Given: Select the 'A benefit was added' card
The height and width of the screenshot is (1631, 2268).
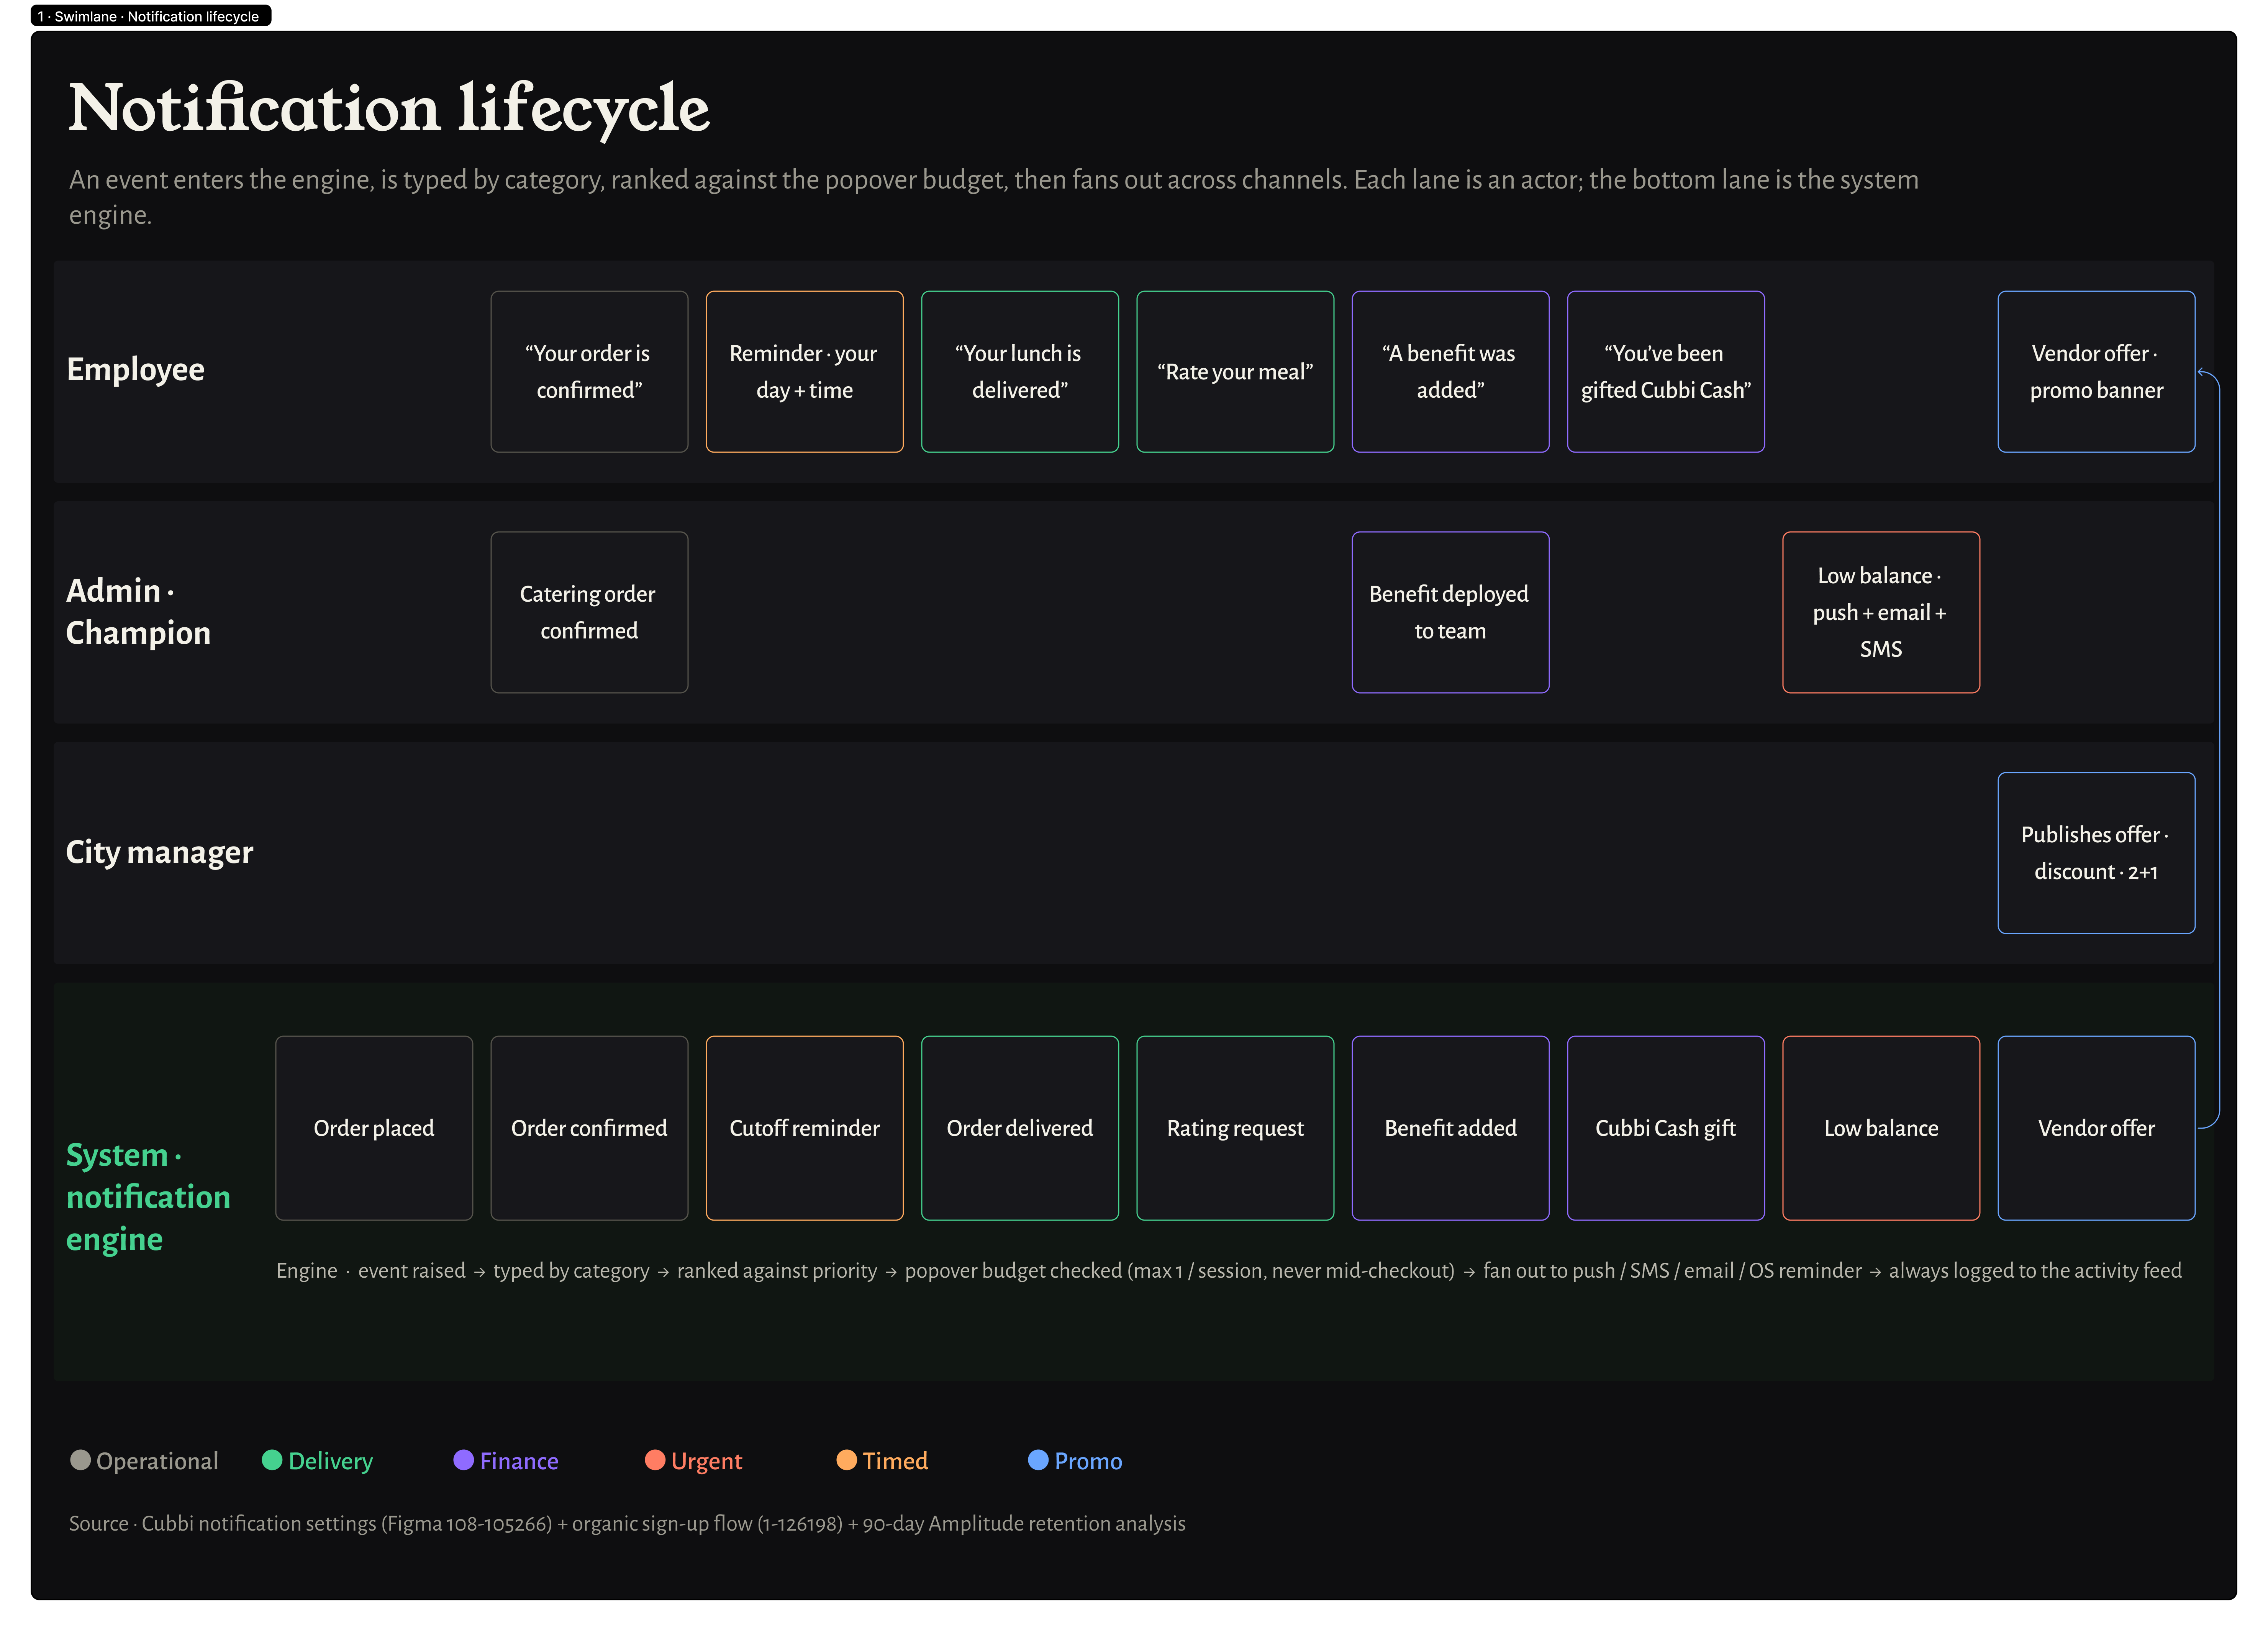Looking at the screenshot, I should pos(1450,372).
